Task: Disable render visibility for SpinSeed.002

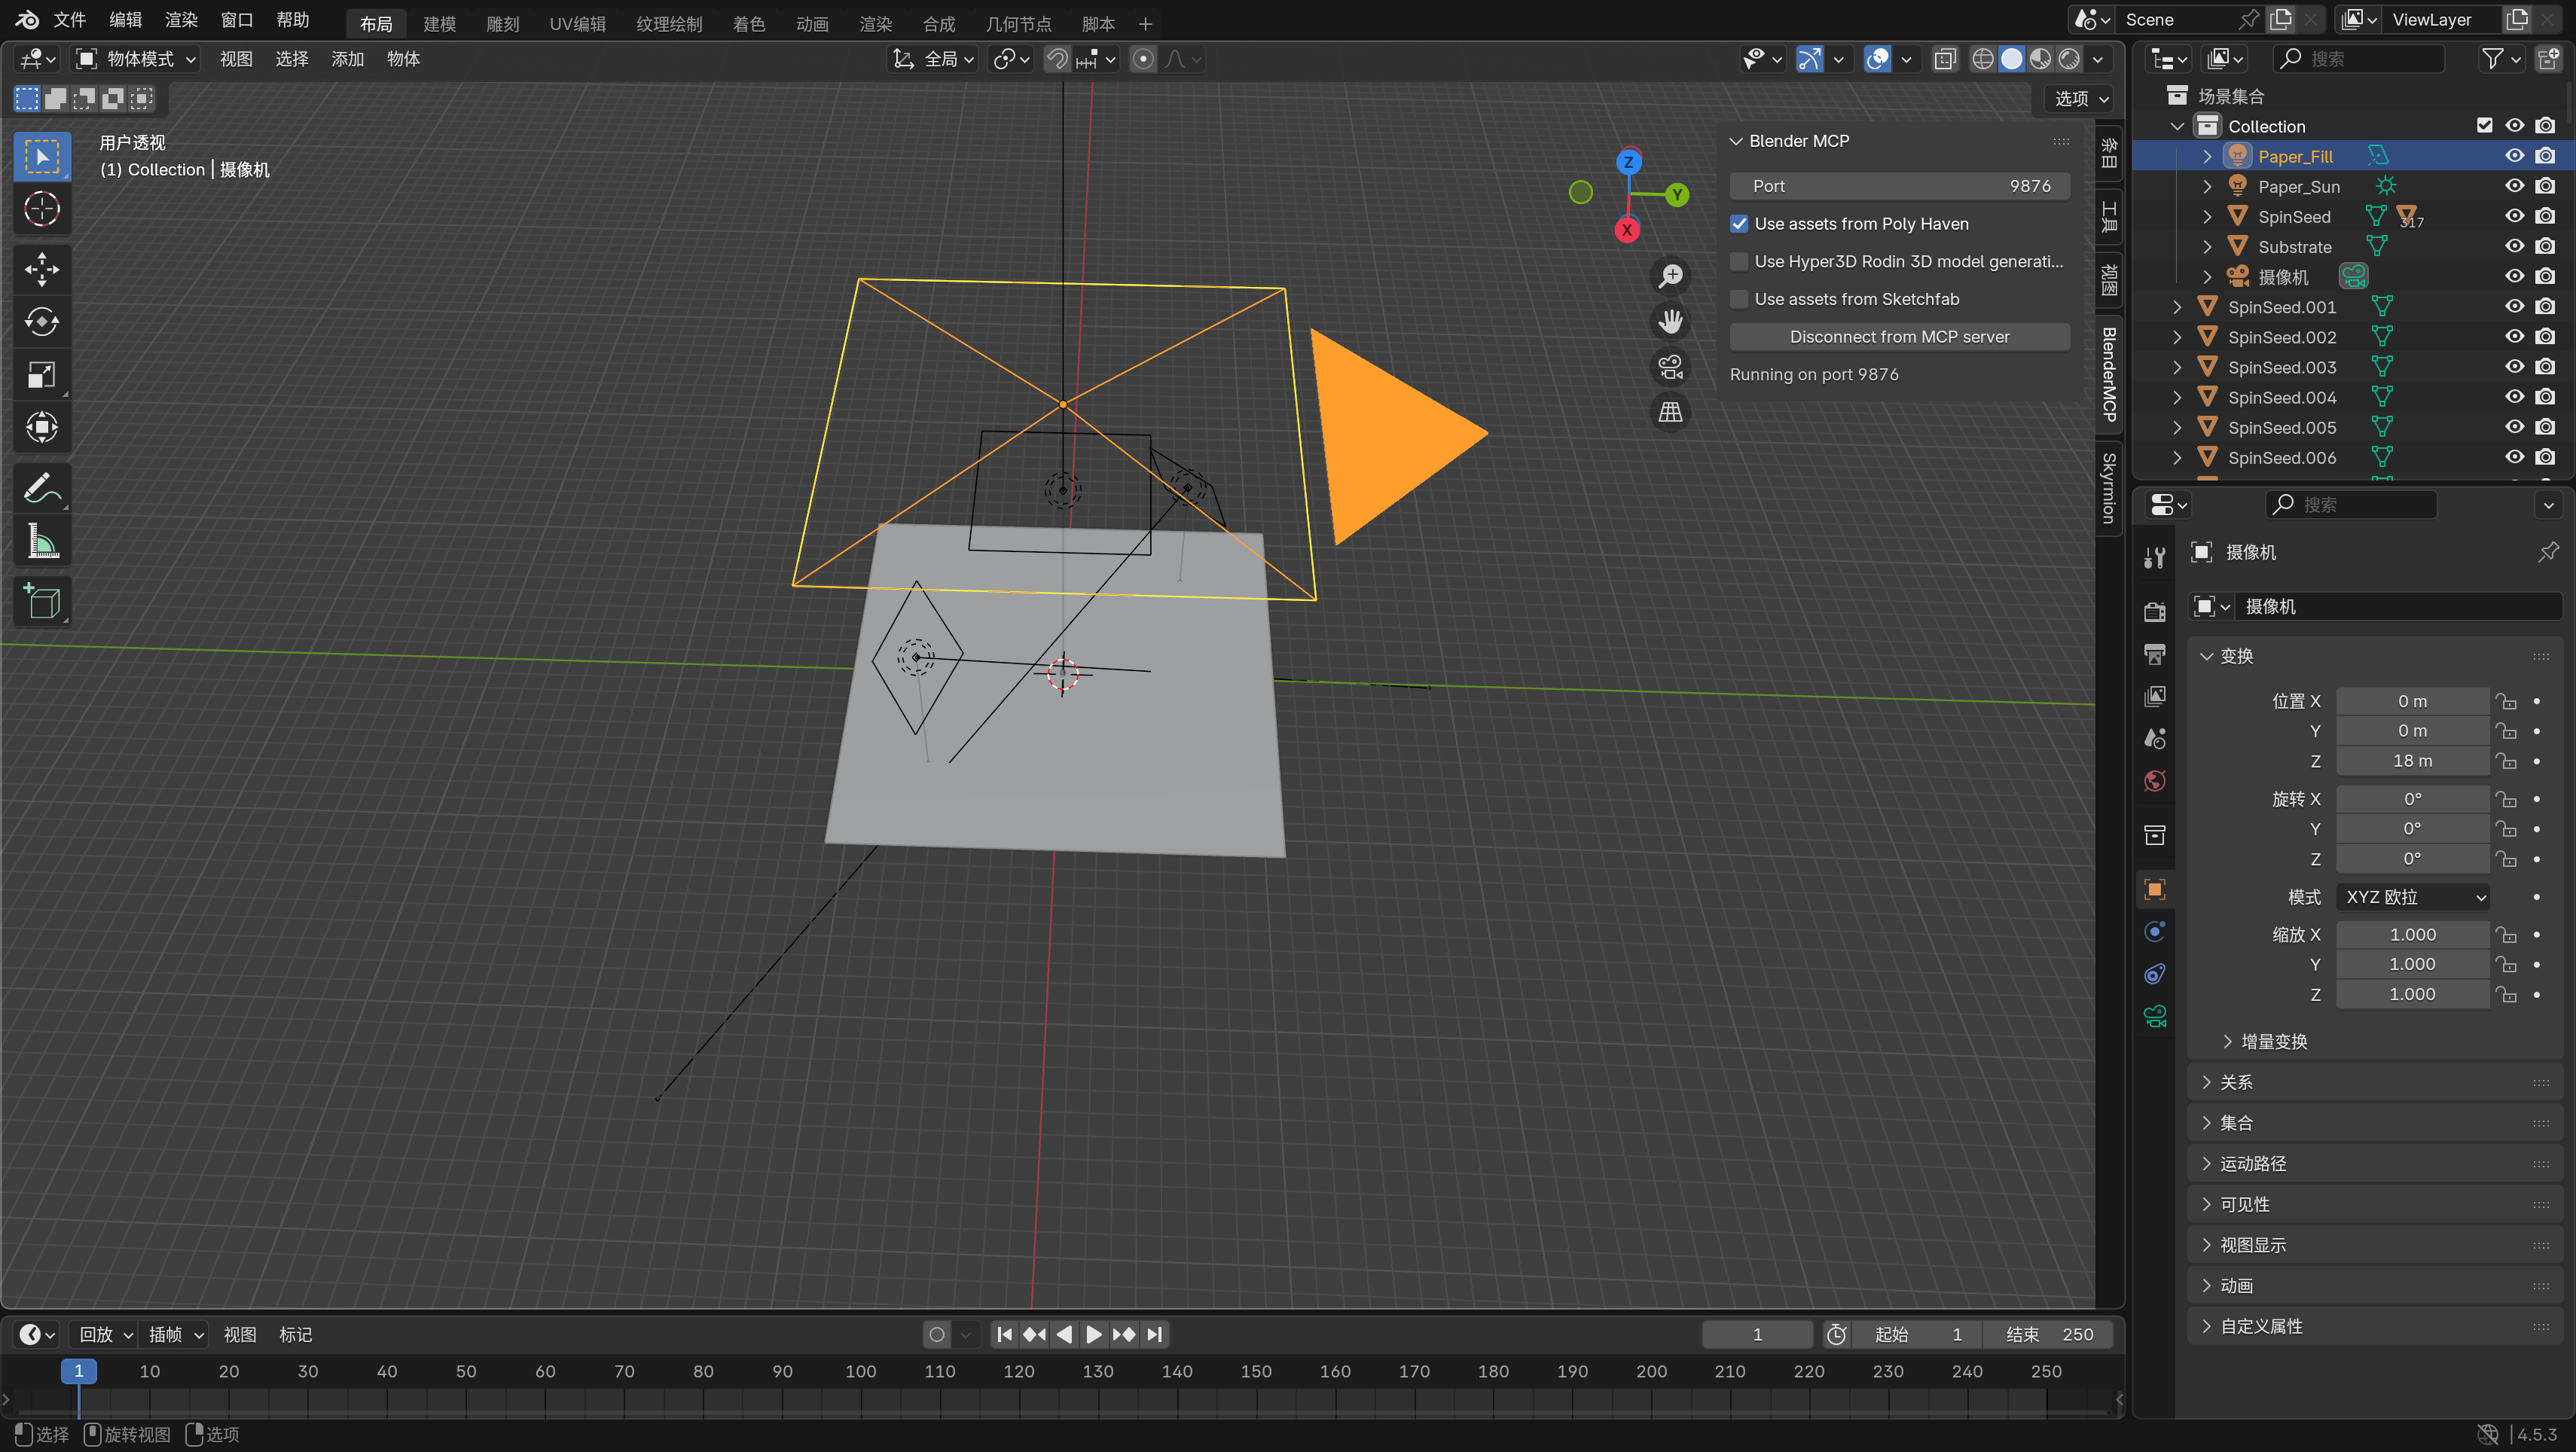Action: [2544, 337]
